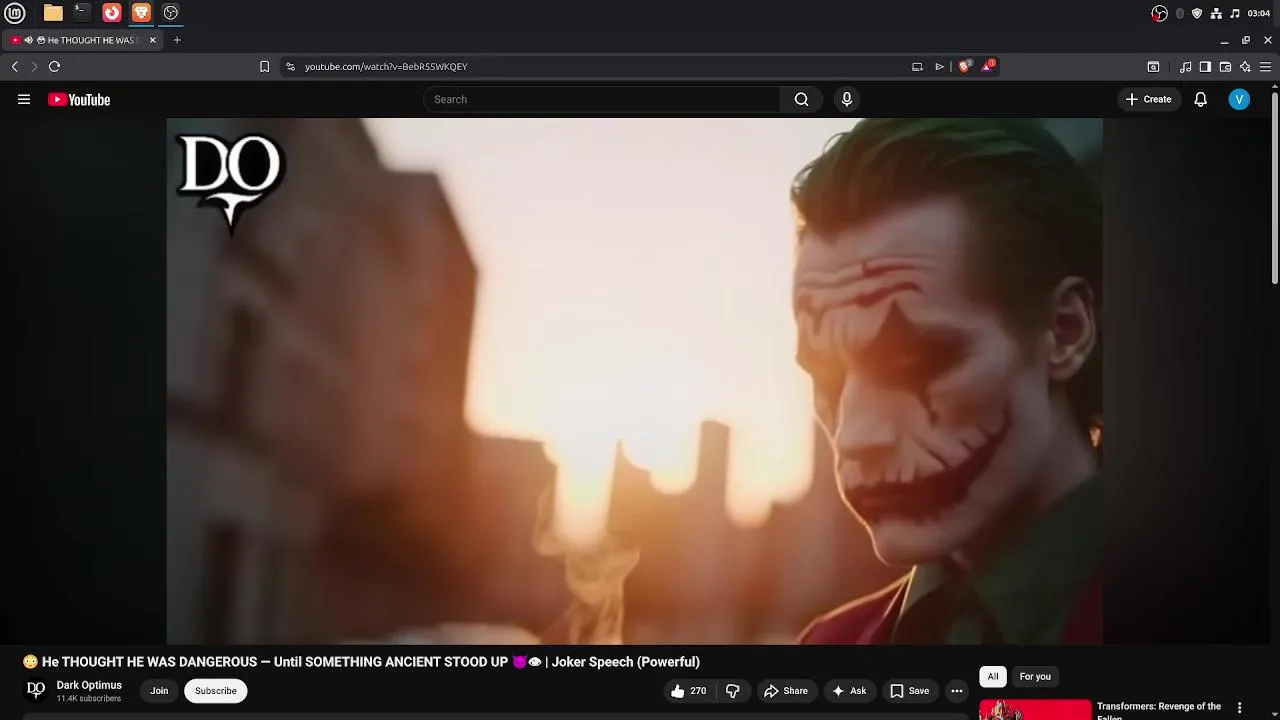1280x720 pixels.
Task: Go to YouTube home via logo
Action: [79, 99]
